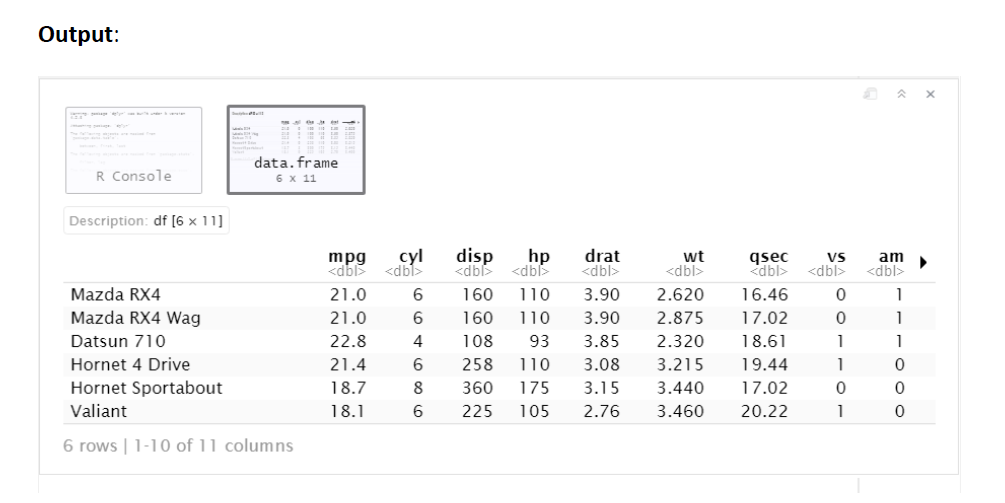Select the Valiant row label

[x=99, y=411]
